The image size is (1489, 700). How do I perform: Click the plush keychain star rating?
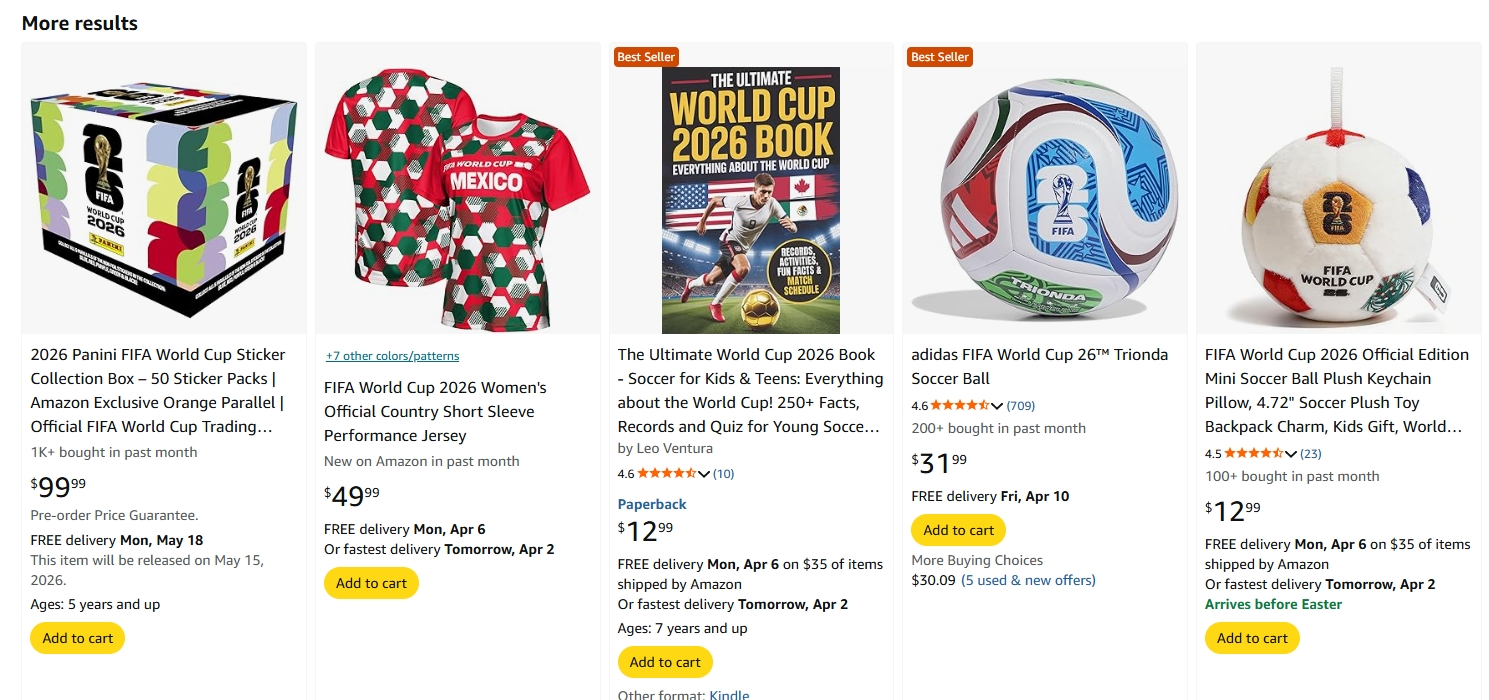1252,453
